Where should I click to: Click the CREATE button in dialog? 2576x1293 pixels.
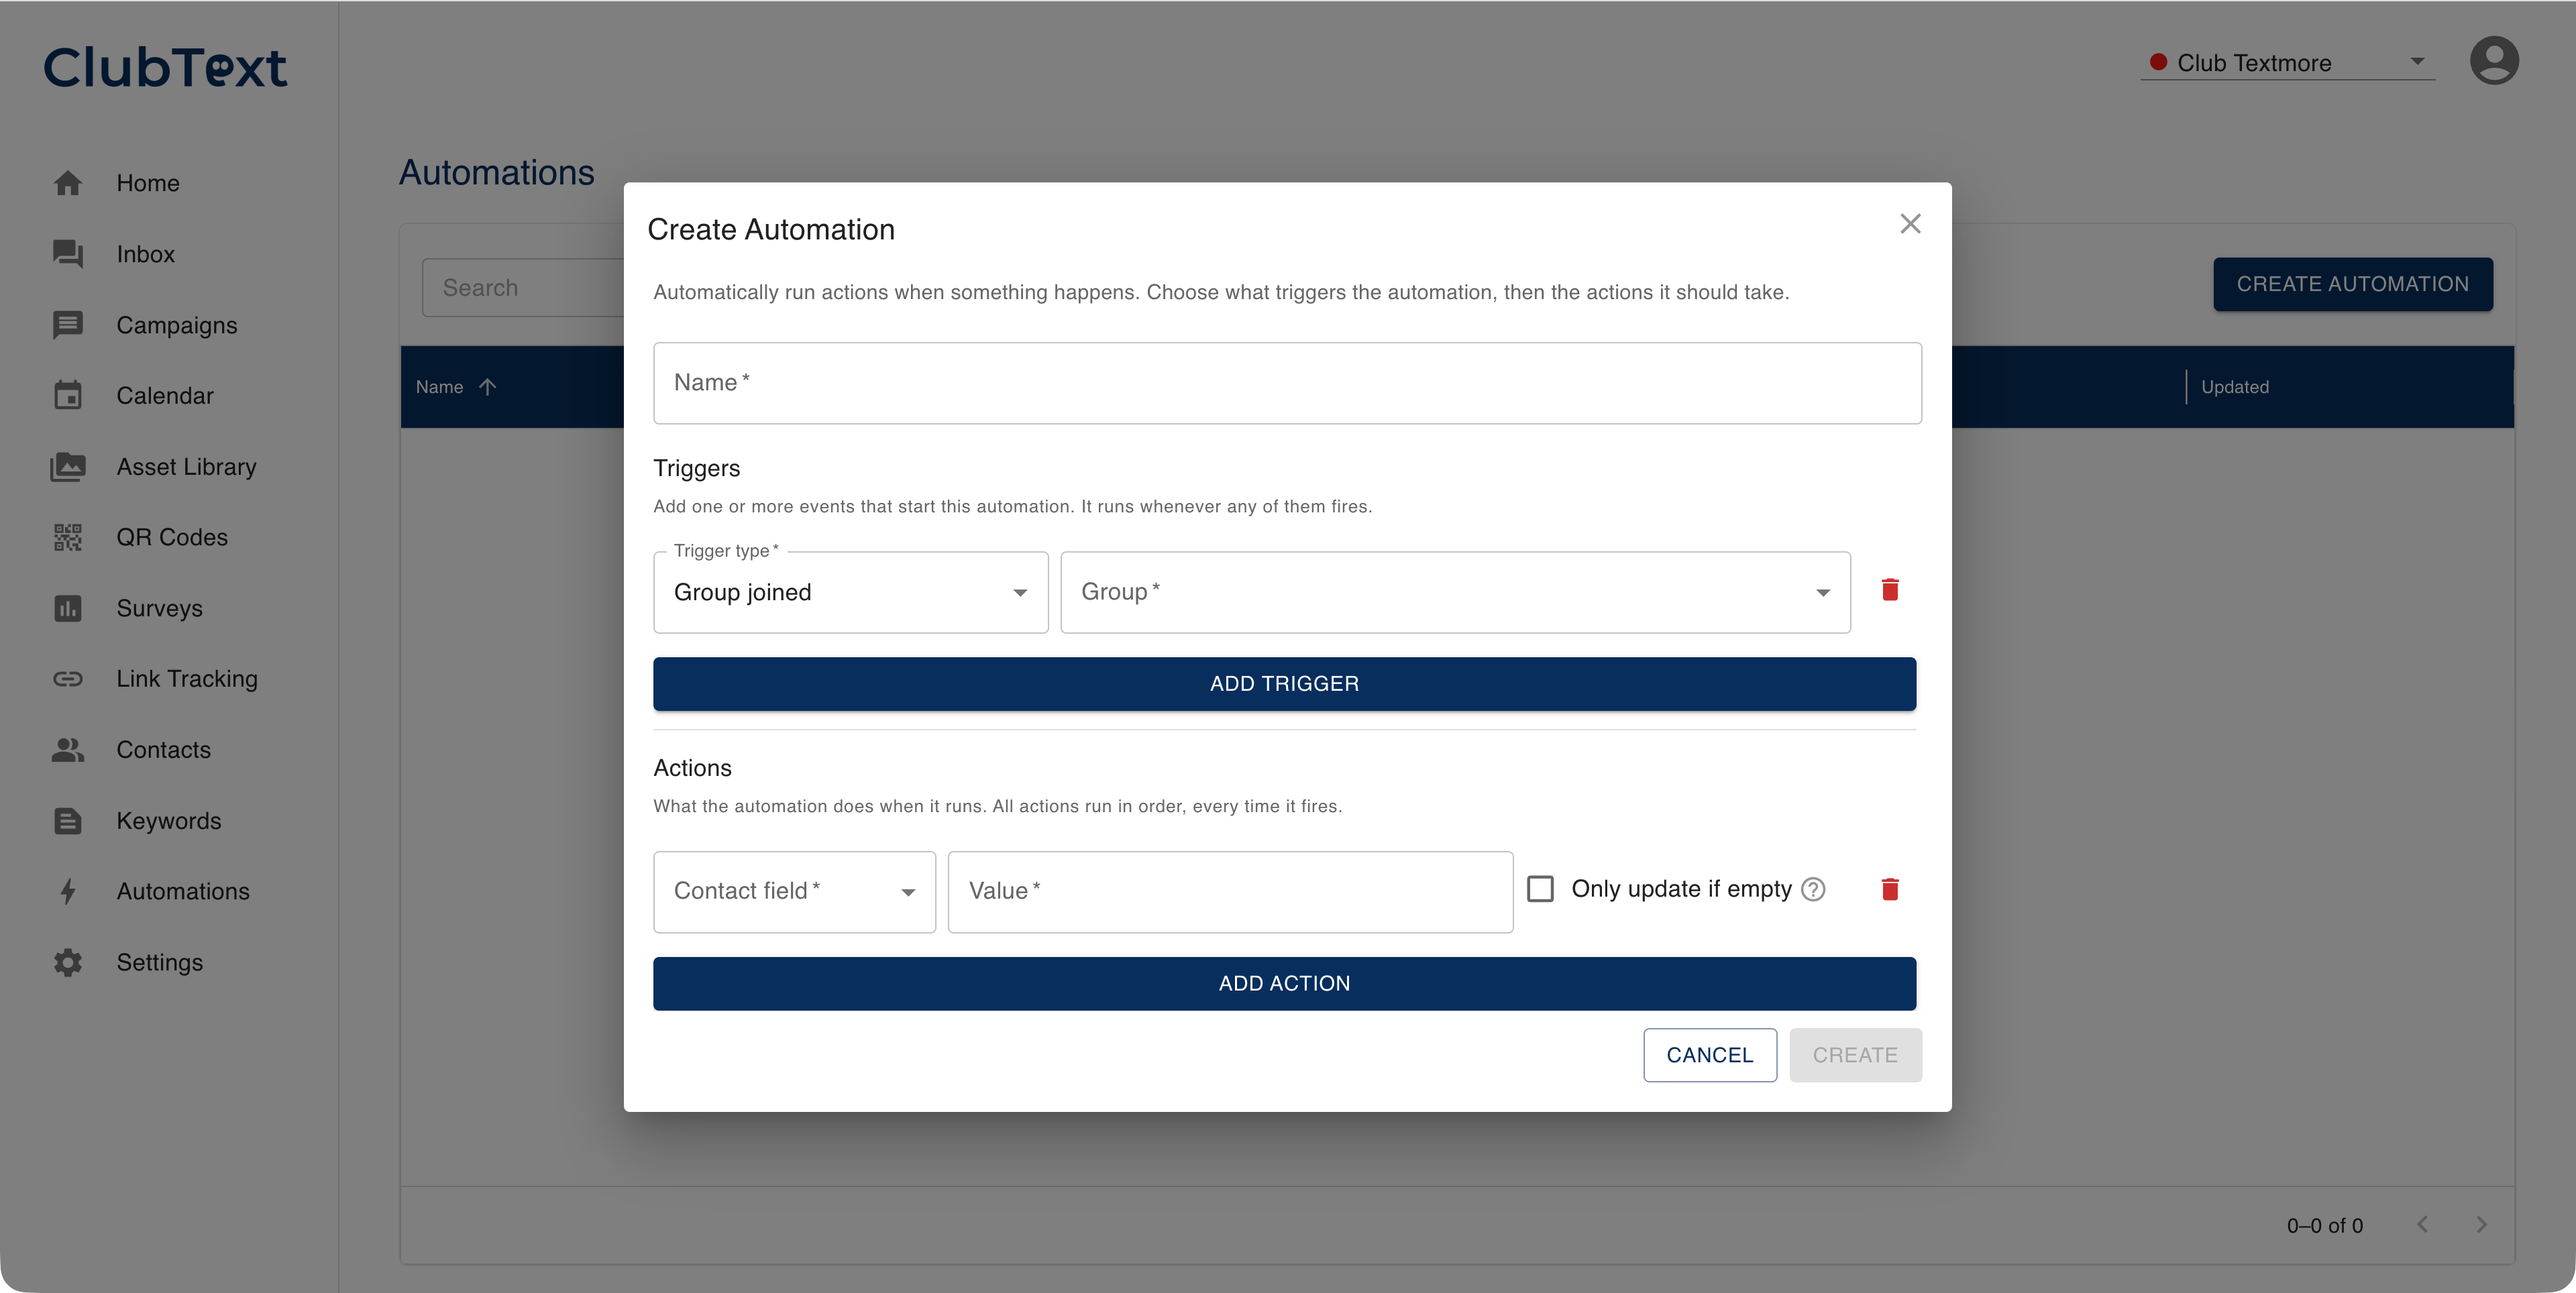click(x=1855, y=1055)
